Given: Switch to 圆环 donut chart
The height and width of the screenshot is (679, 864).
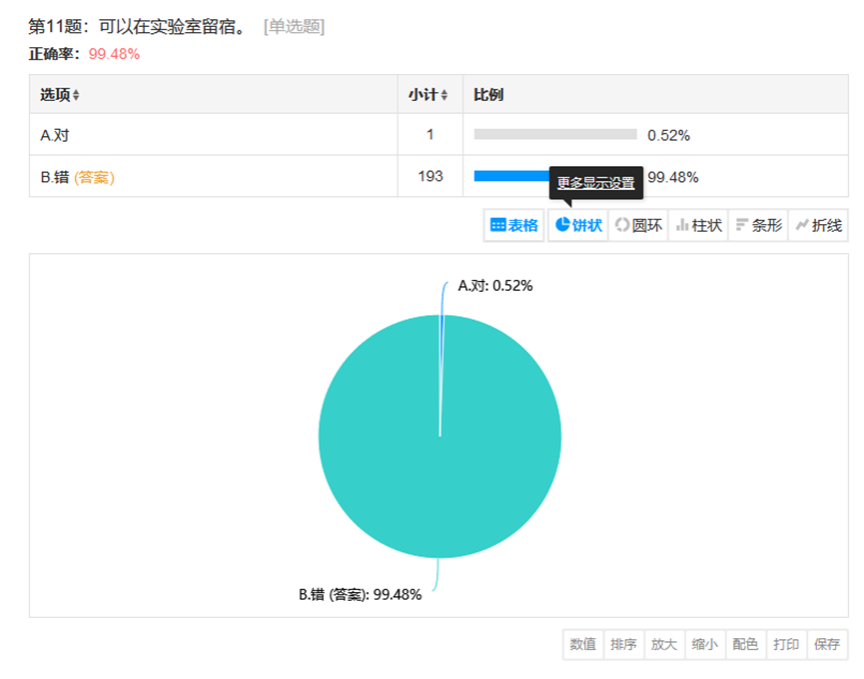Looking at the screenshot, I should [x=638, y=225].
